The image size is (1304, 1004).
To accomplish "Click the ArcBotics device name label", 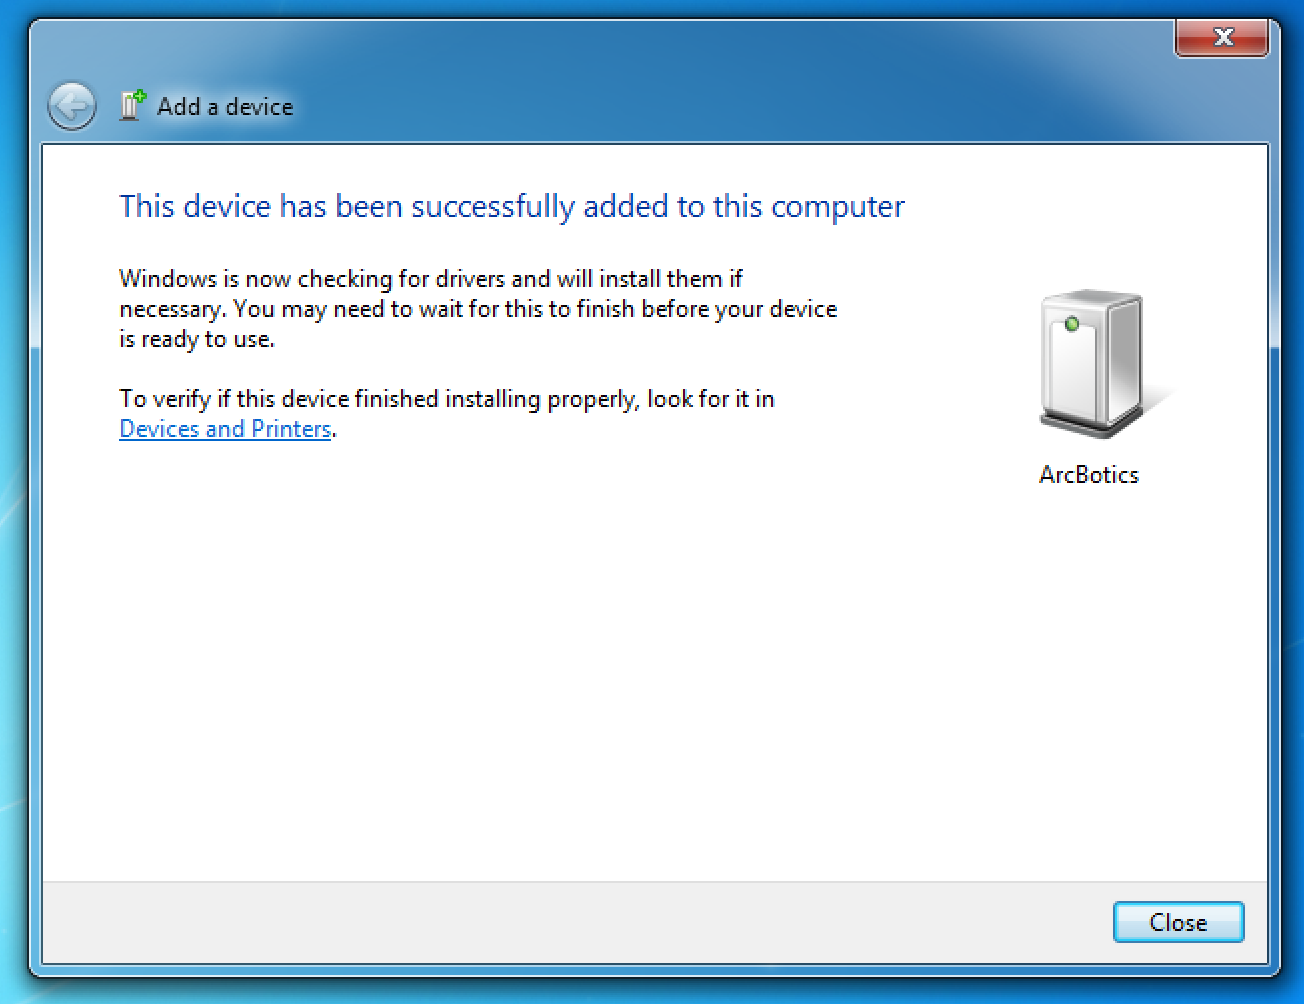I will pos(1089,475).
